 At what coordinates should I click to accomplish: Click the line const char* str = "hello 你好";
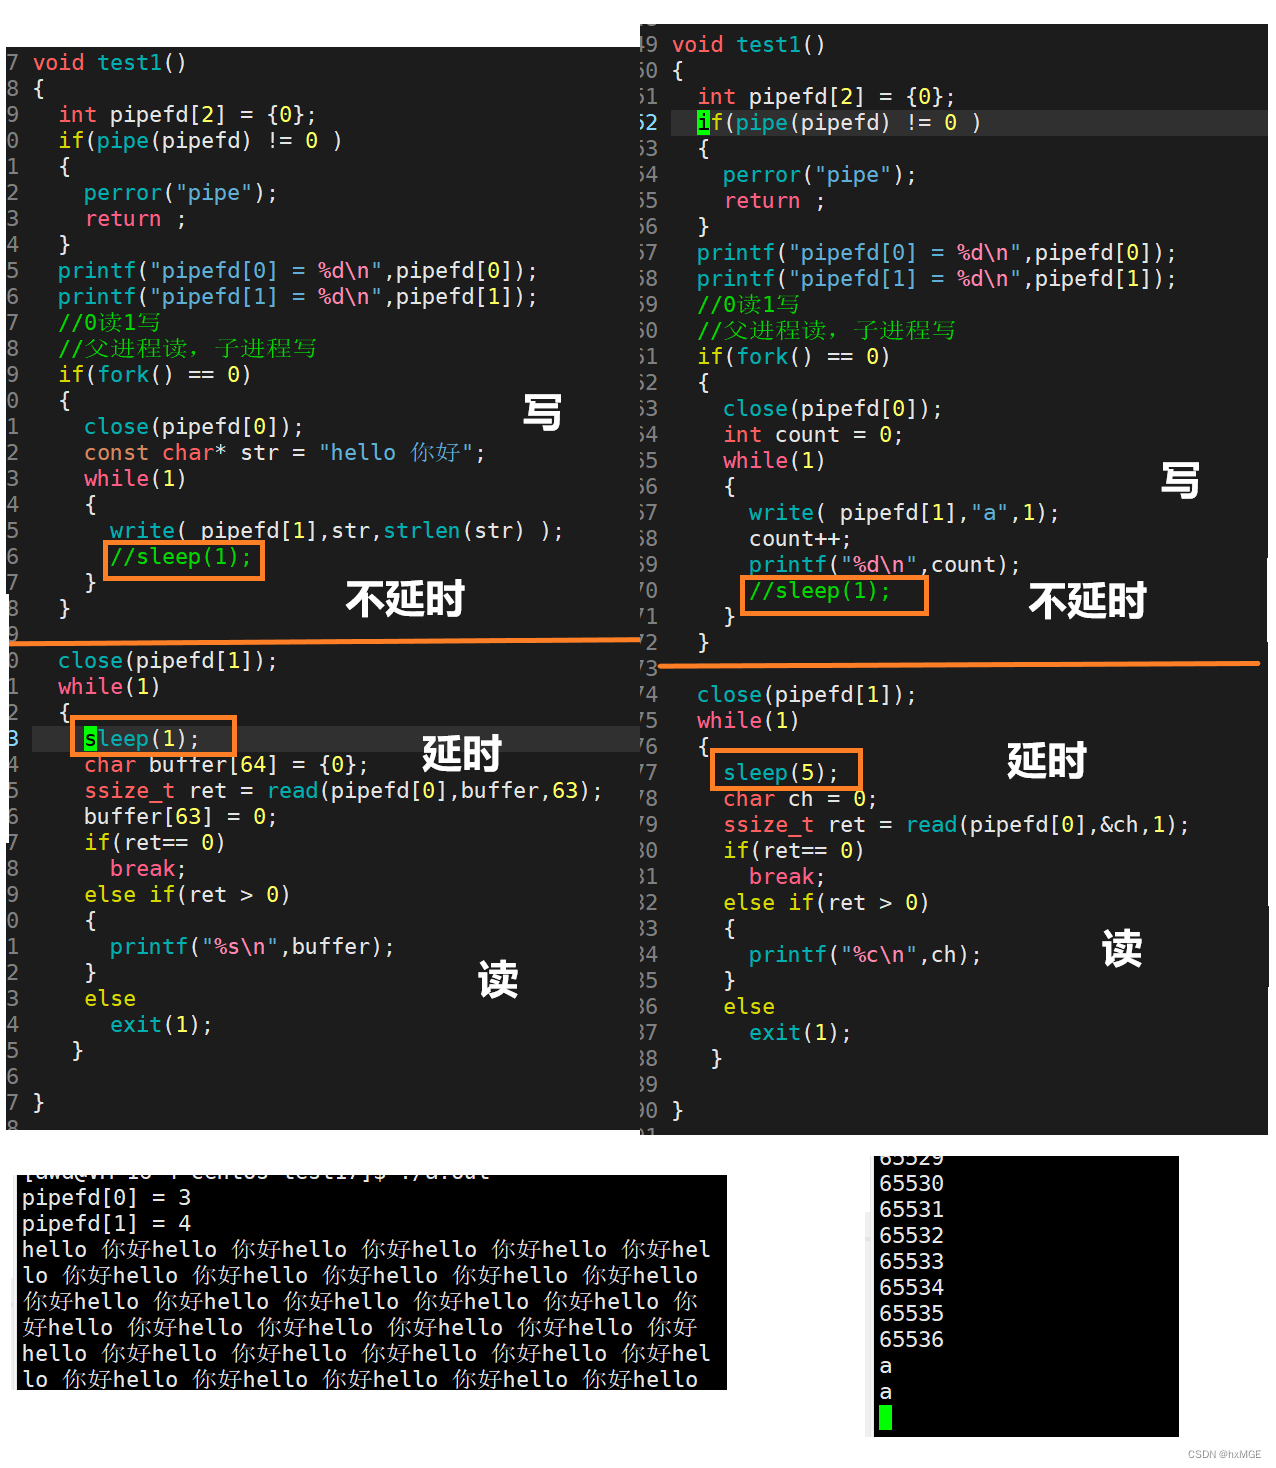pos(285,453)
